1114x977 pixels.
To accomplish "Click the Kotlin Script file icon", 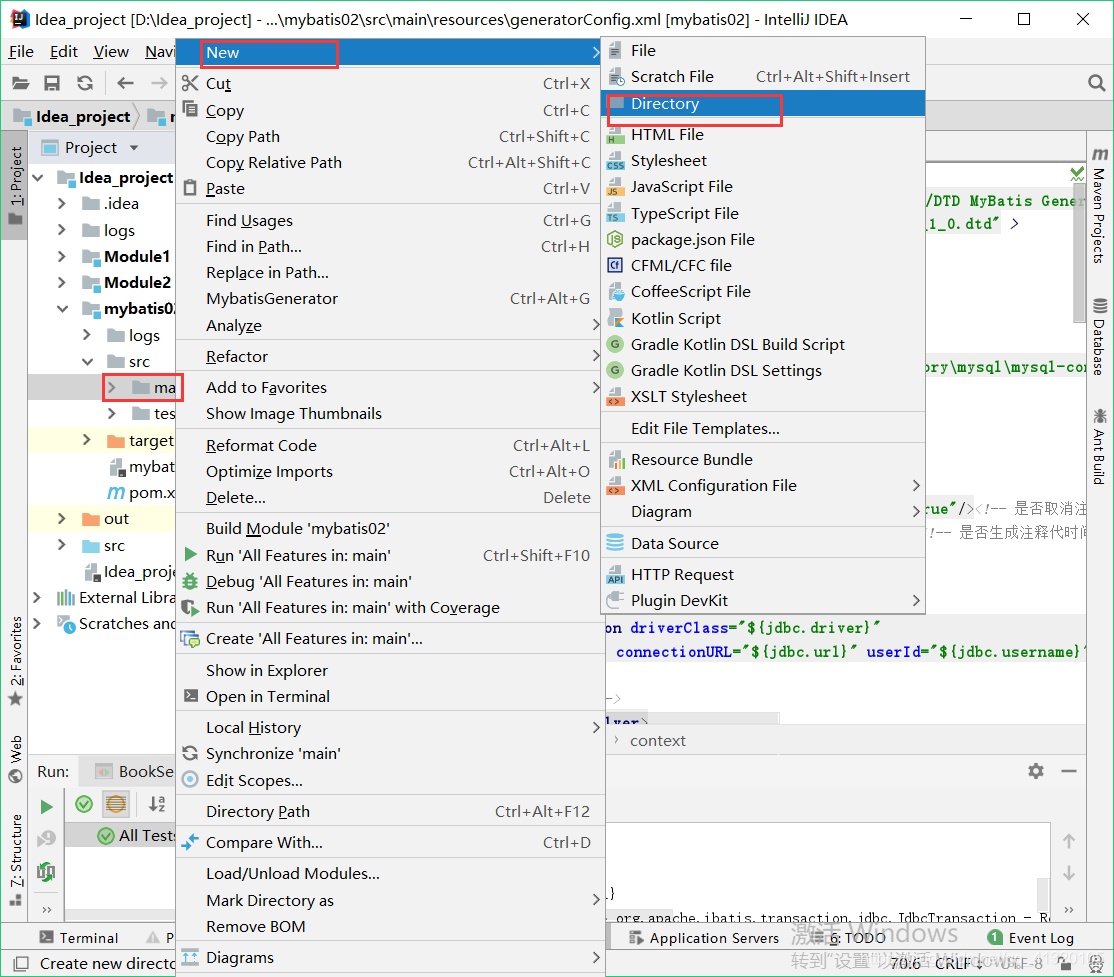I will [615, 318].
